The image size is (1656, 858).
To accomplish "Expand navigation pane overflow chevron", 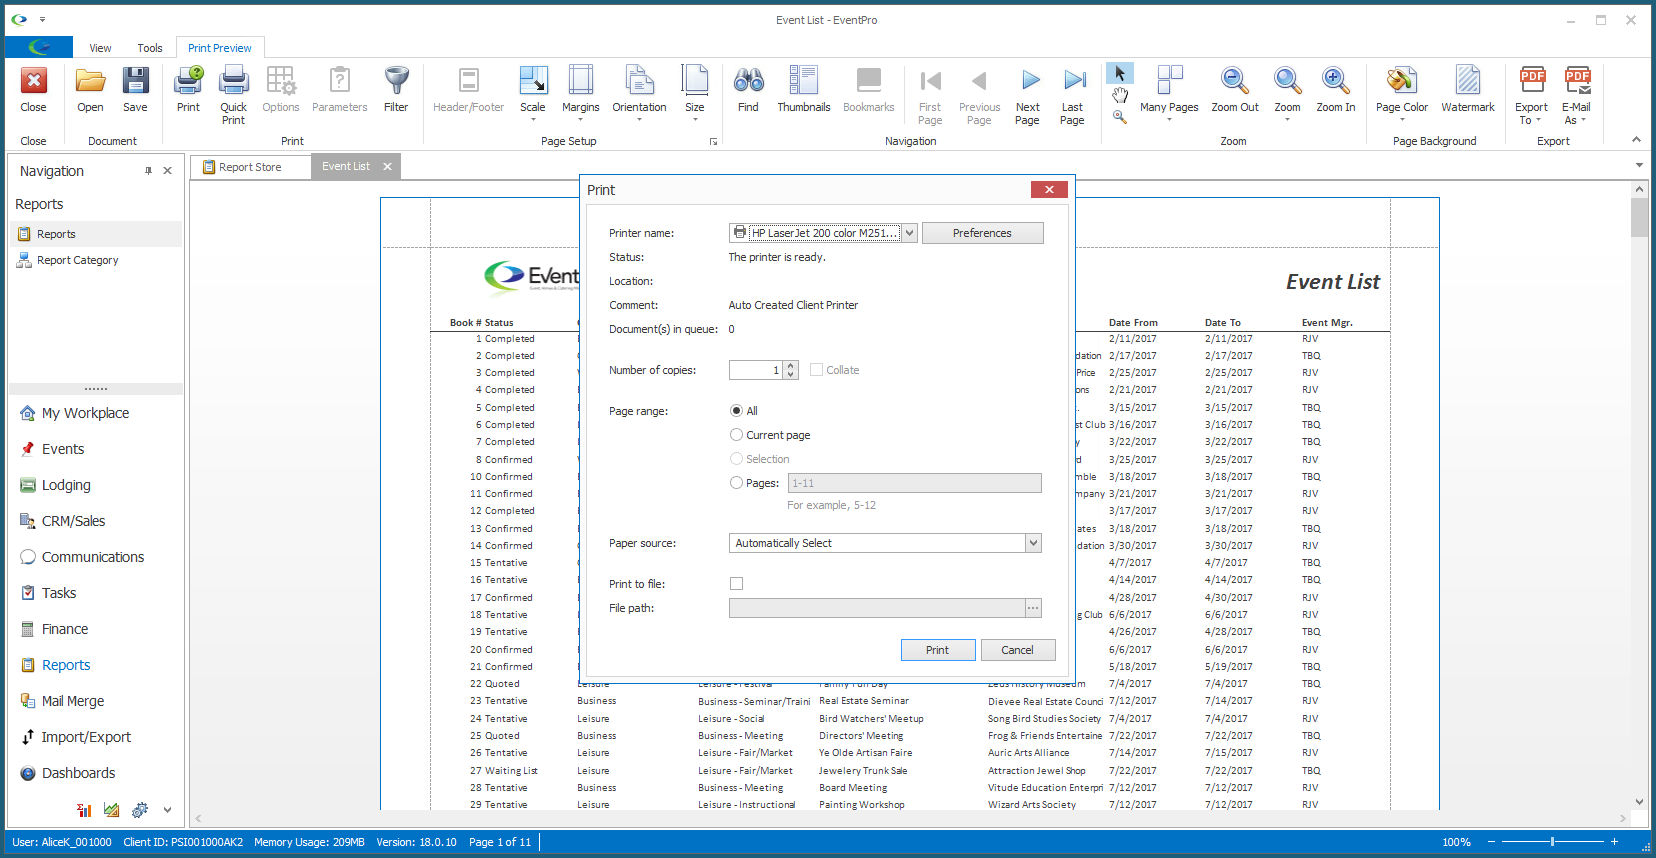I will tap(167, 810).
